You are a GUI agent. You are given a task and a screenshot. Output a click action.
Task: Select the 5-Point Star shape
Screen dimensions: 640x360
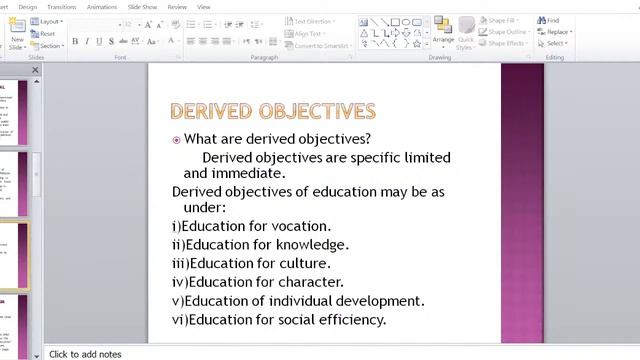click(x=417, y=44)
